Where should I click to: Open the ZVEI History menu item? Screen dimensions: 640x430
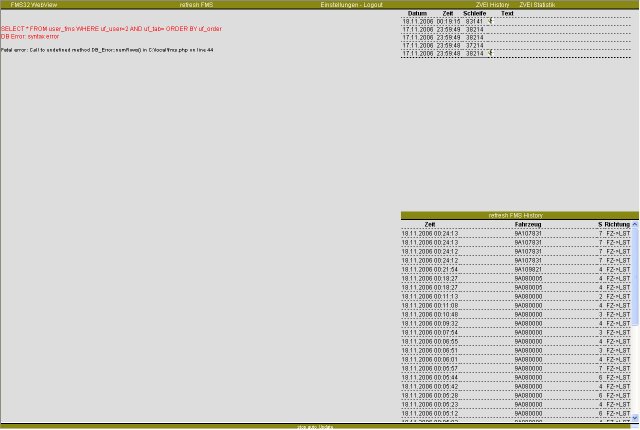492,5
